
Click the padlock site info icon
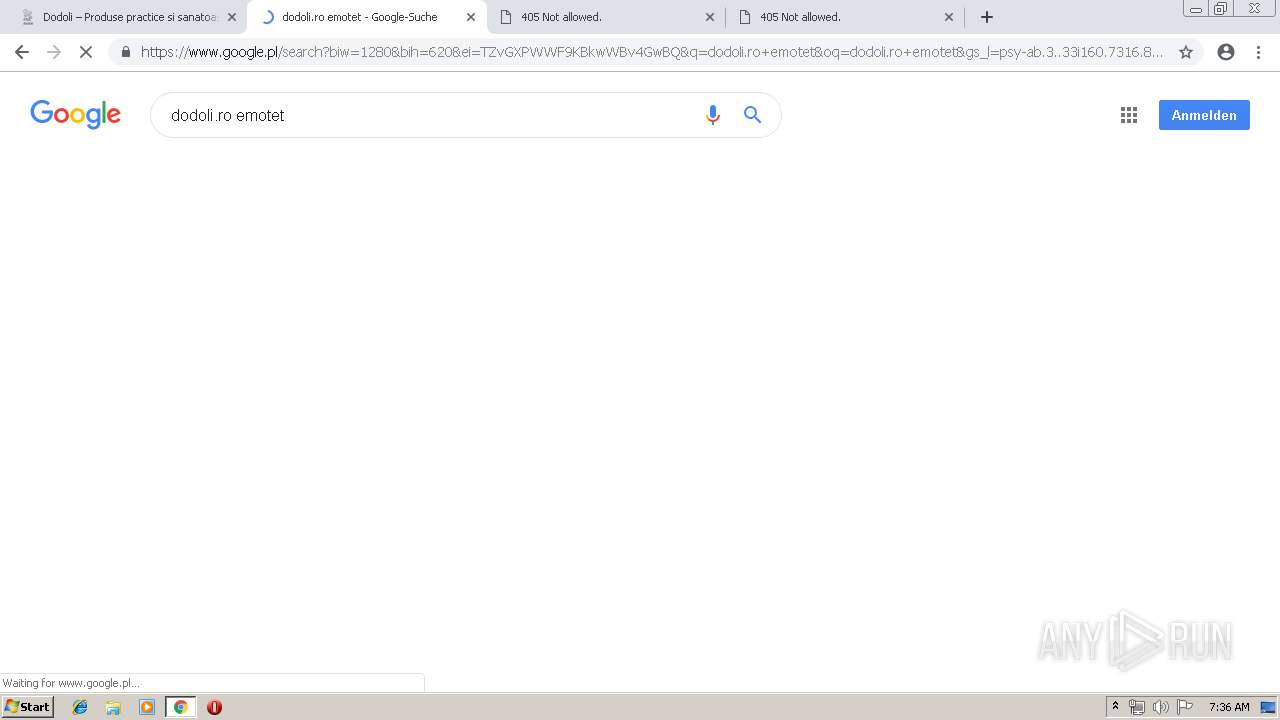tap(126, 52)
